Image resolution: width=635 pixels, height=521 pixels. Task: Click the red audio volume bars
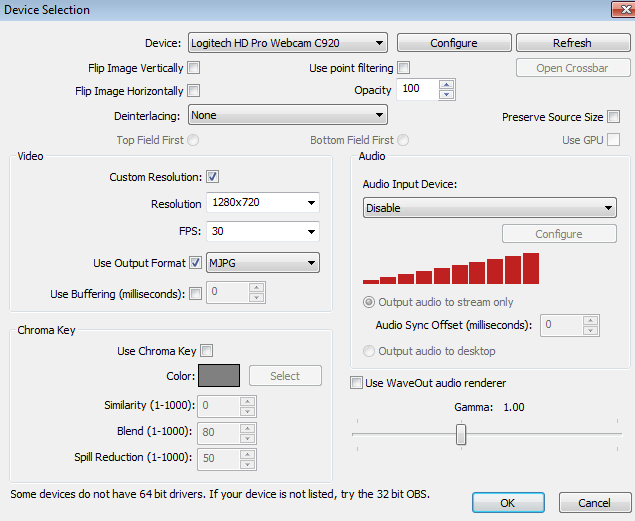point(451,268)
